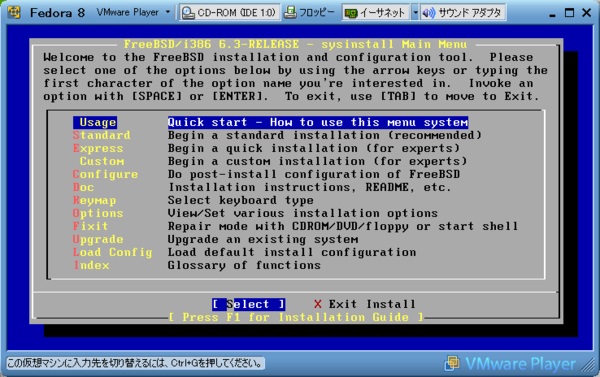The image size is (600, 377).
Task: Choose the Load Config entry
Action: coord(112,252)
